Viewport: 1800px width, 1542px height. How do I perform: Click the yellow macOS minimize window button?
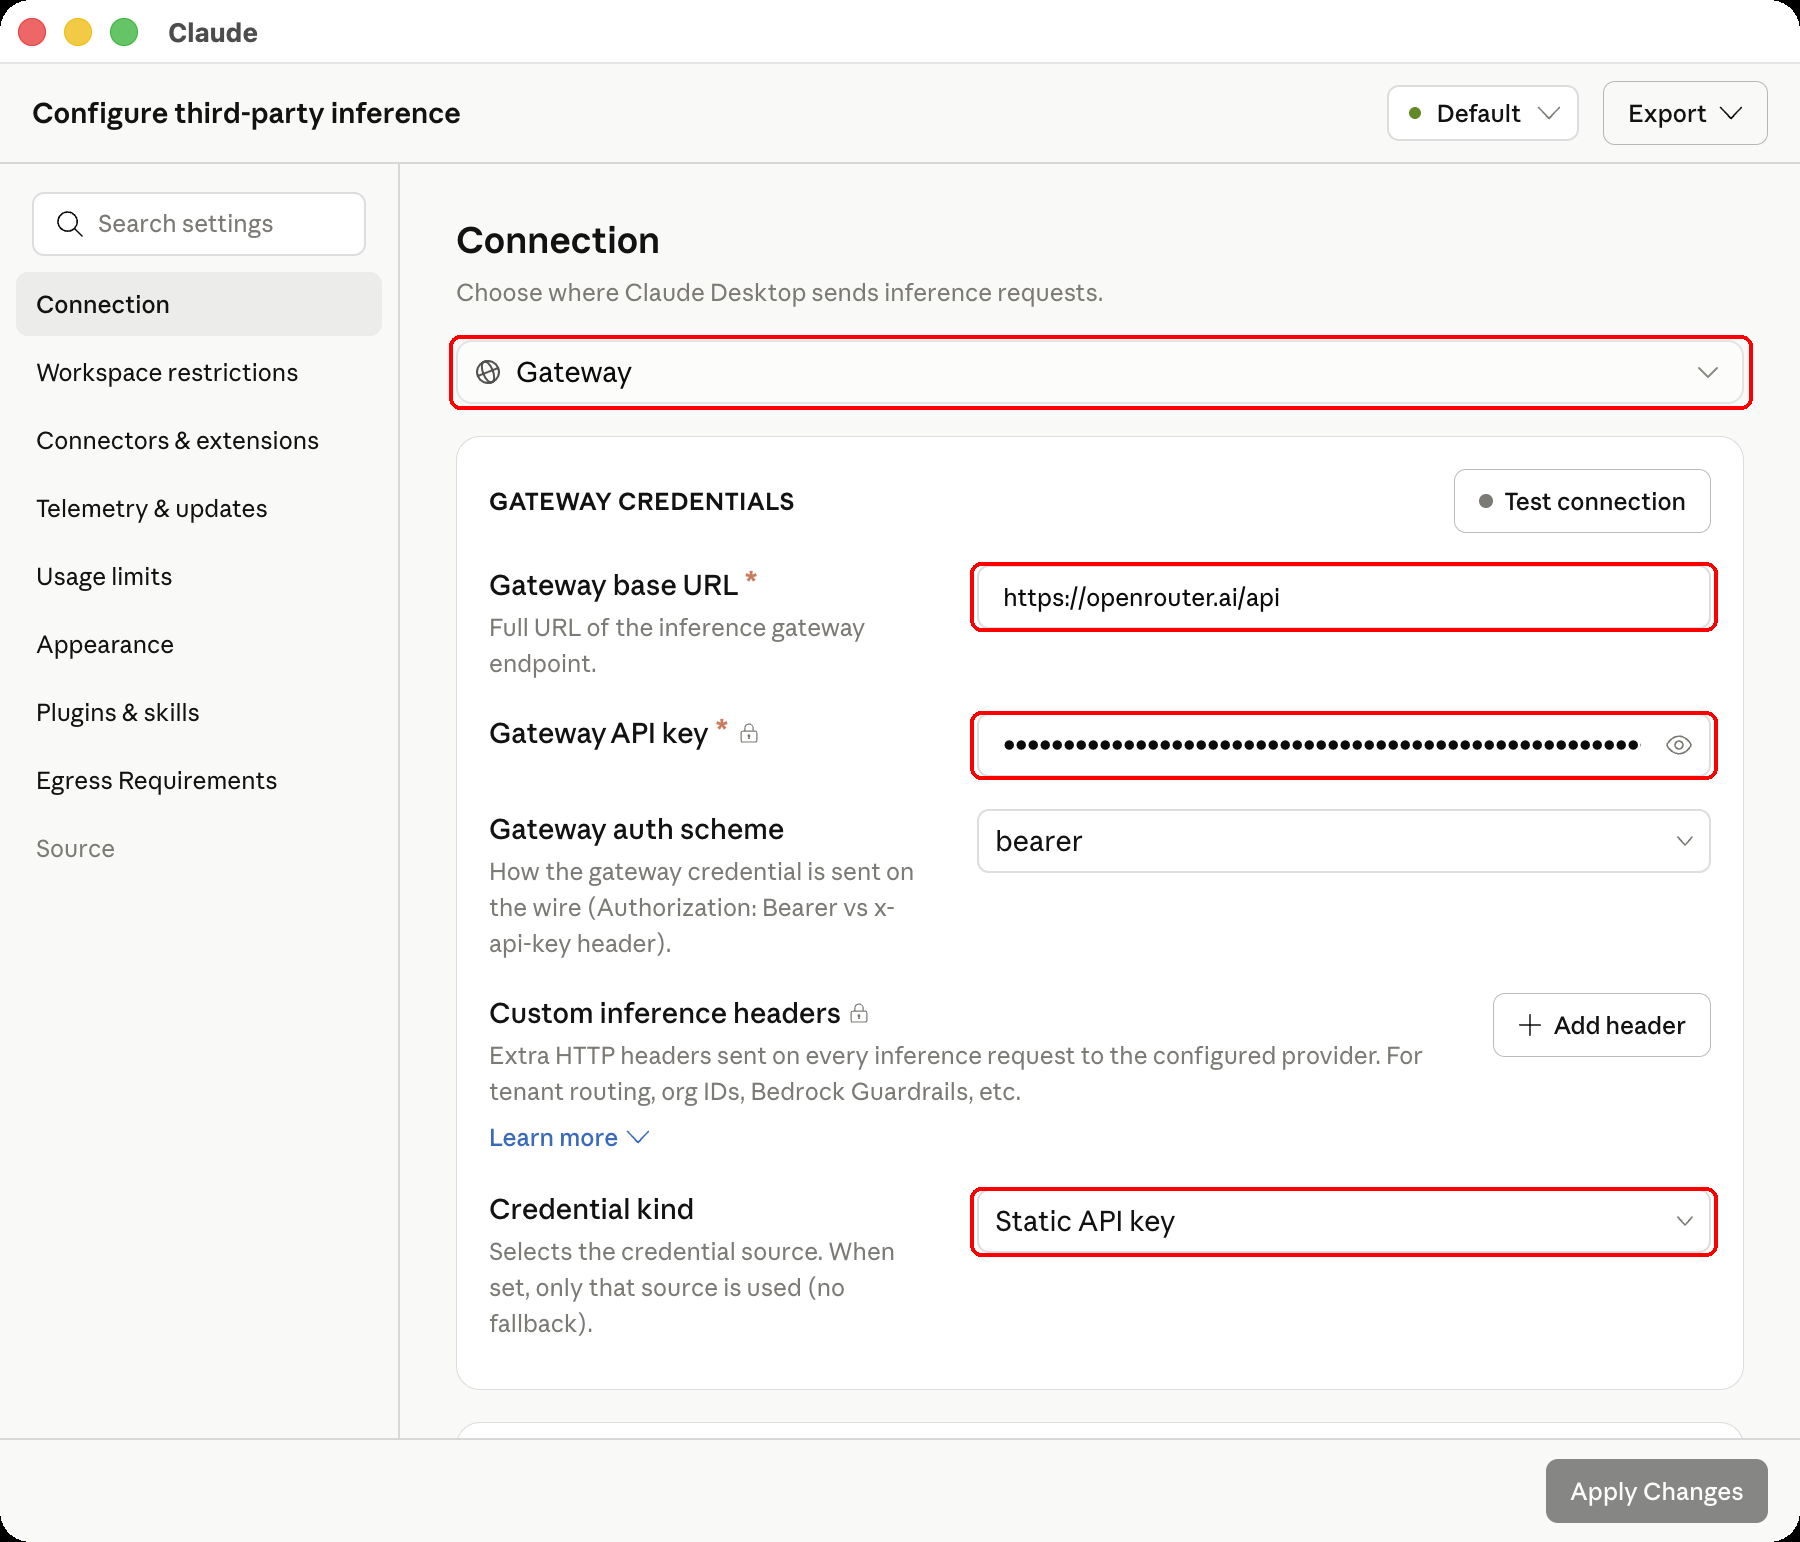tap(78, 32)
